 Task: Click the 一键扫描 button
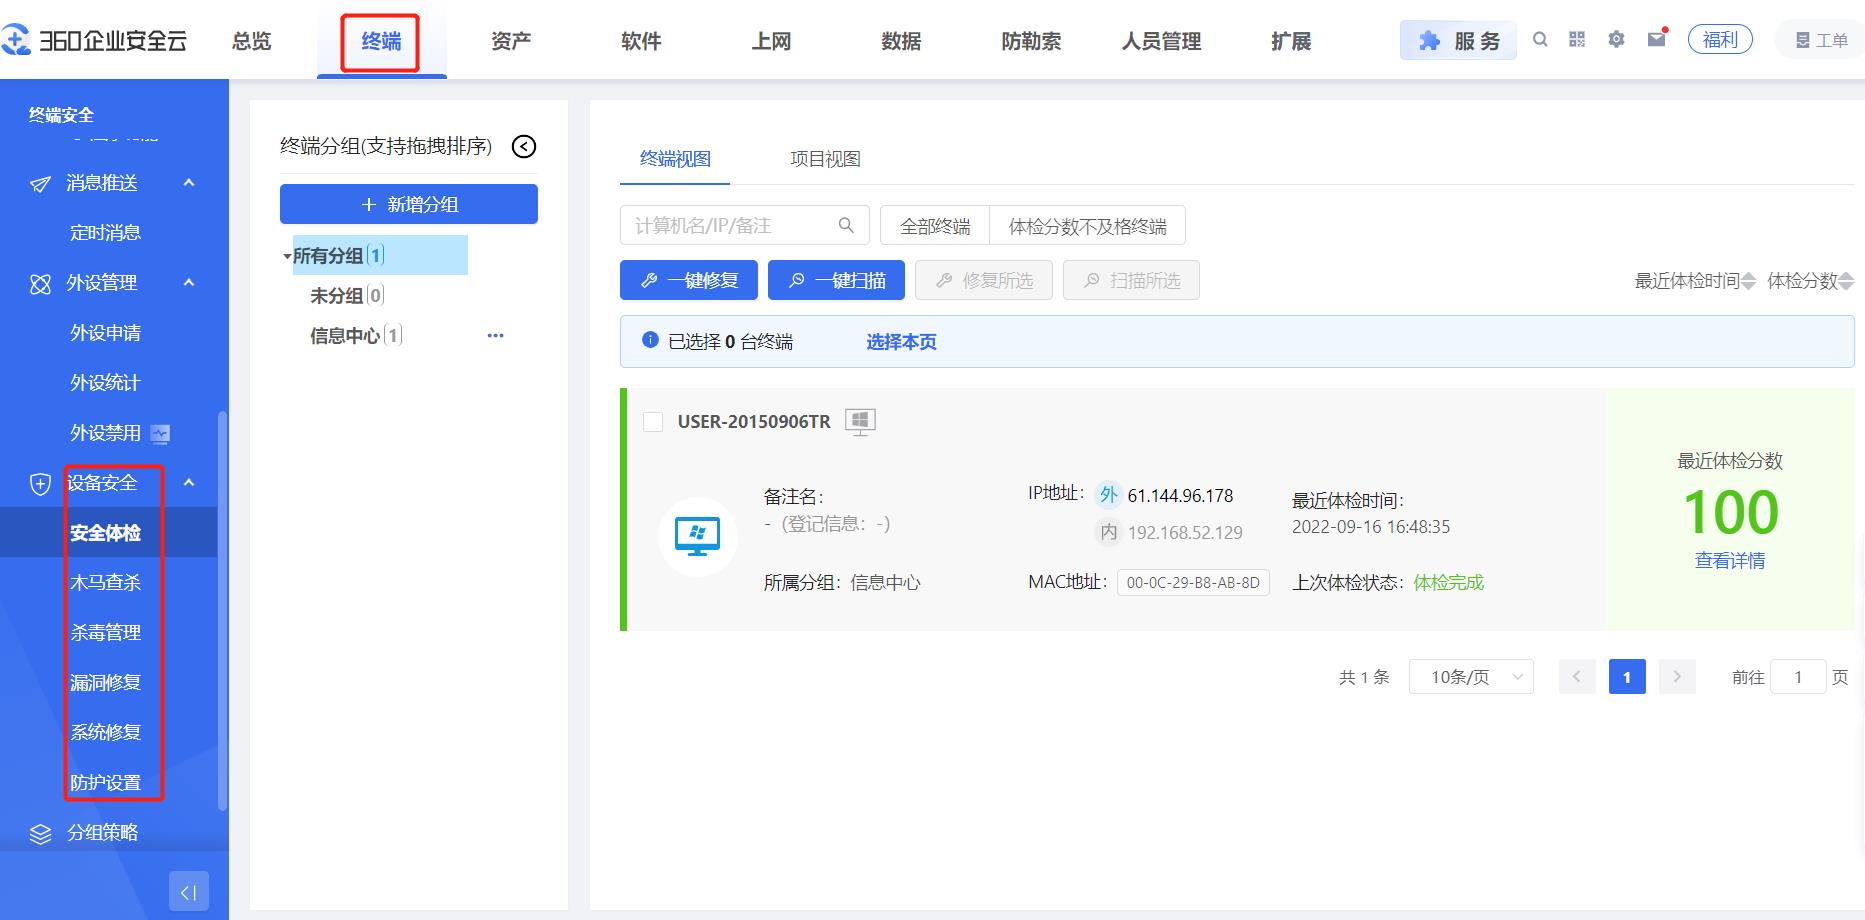coord(836,280)
